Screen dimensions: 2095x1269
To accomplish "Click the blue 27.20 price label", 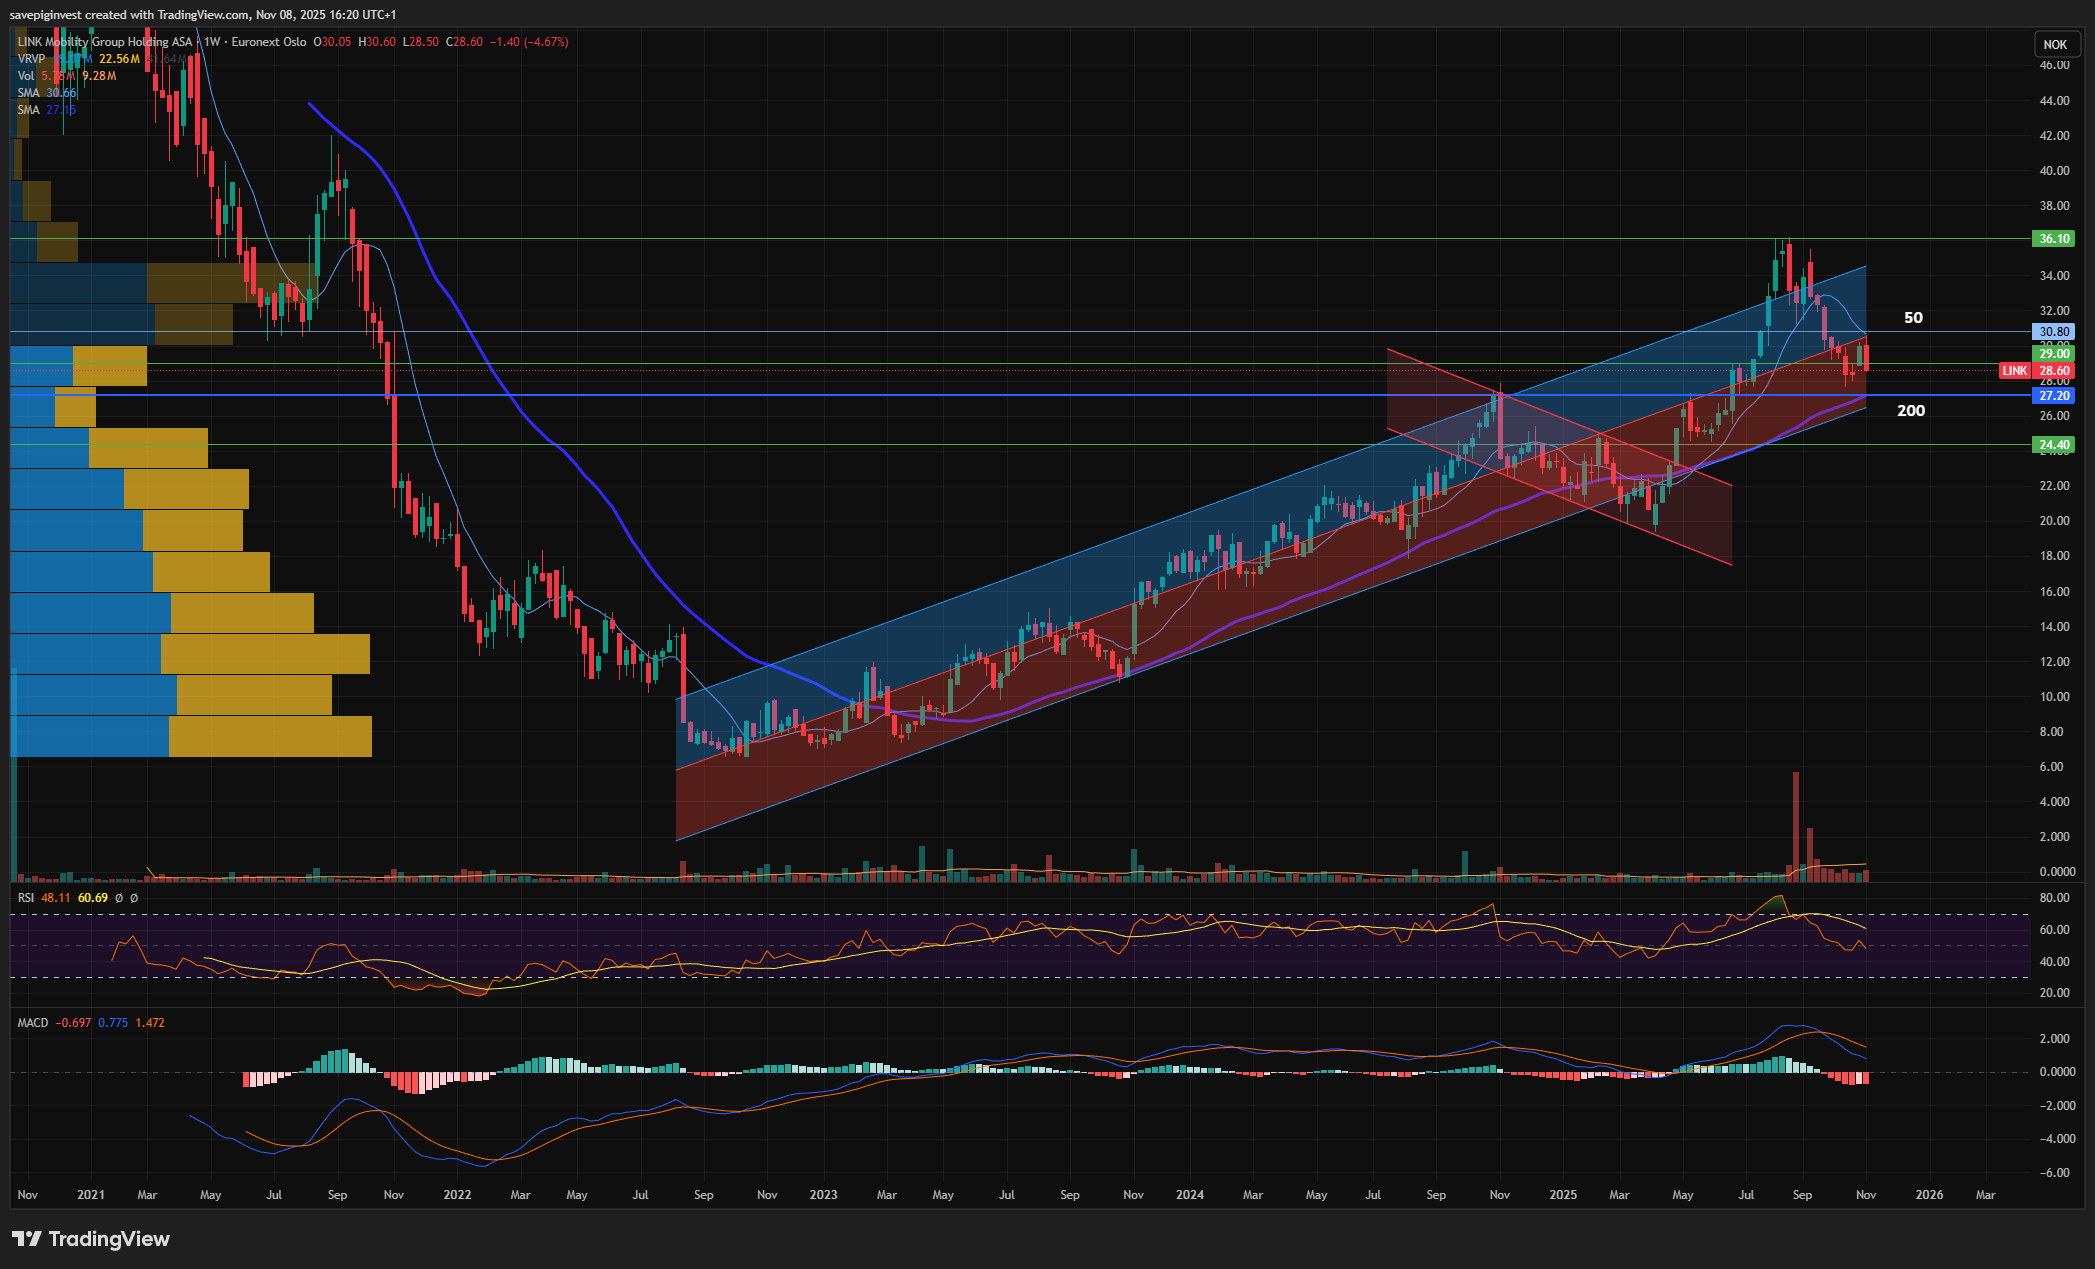I will (2054, 396).
